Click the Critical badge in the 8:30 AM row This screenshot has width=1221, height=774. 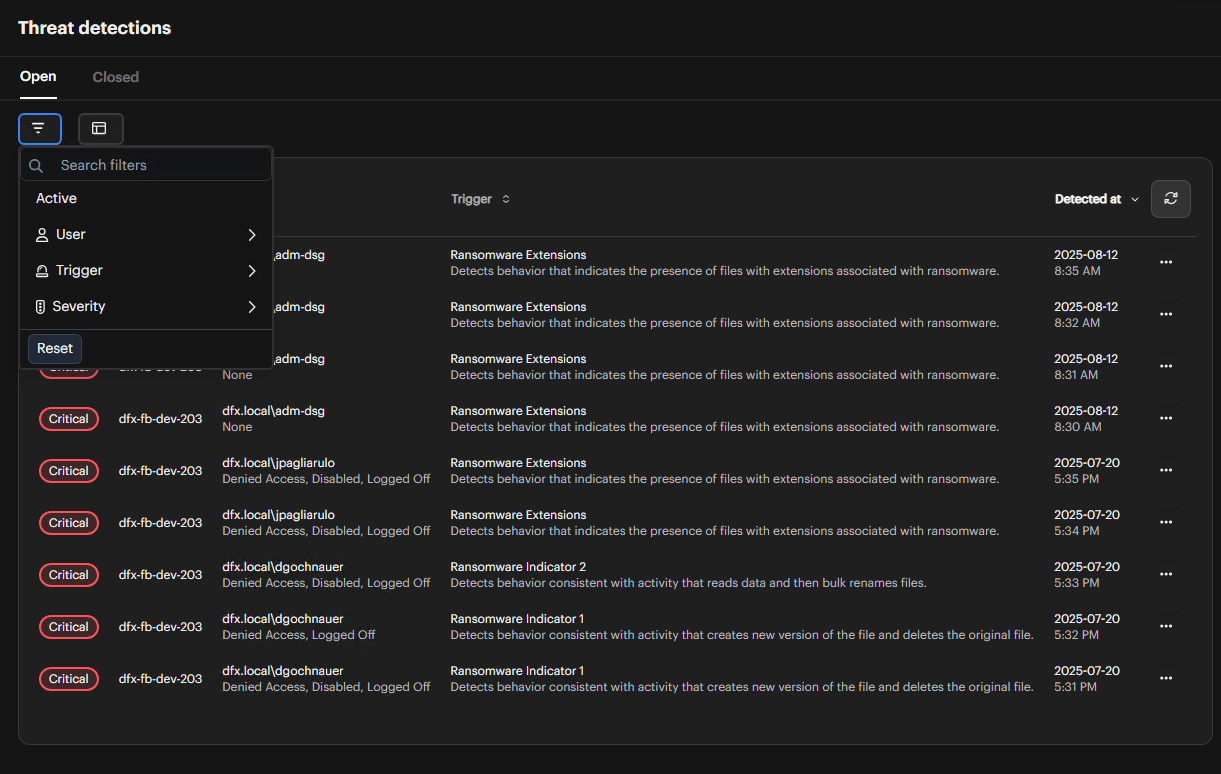tap(69, 419)
